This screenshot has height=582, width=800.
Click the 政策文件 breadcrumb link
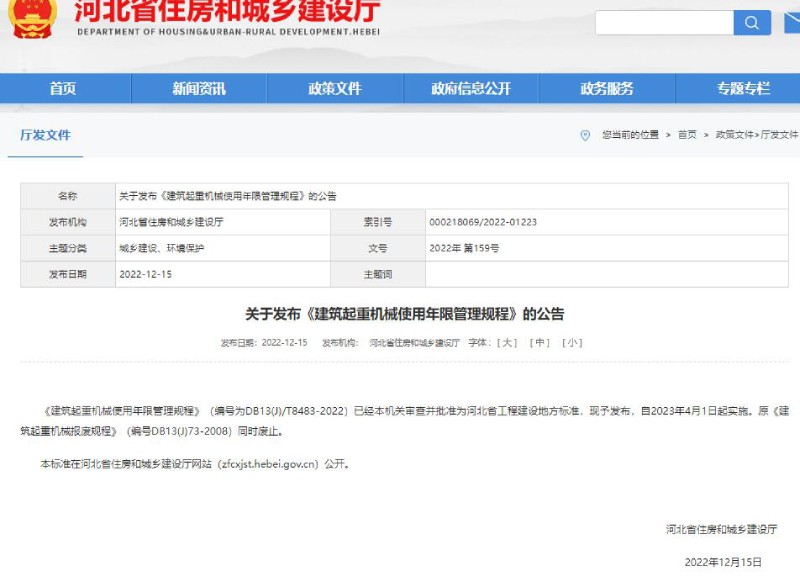click(x=733, y=135)
